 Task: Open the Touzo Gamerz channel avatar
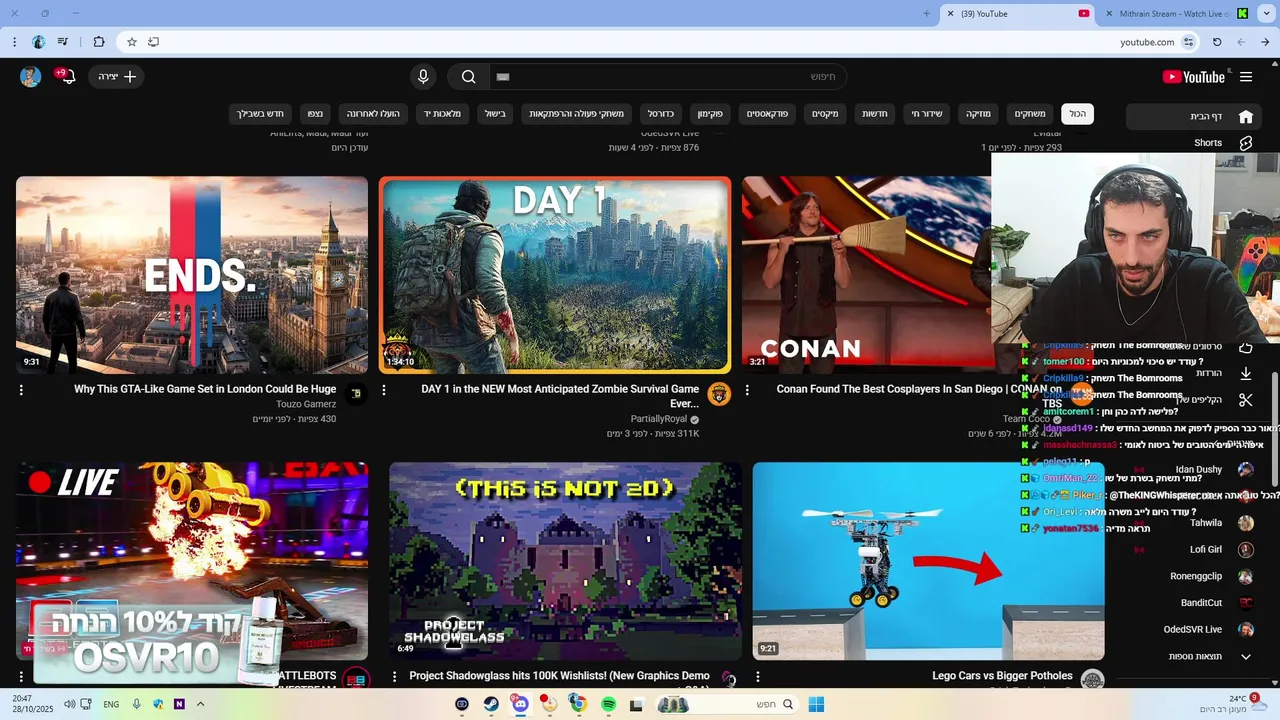(x=356, y=394)
